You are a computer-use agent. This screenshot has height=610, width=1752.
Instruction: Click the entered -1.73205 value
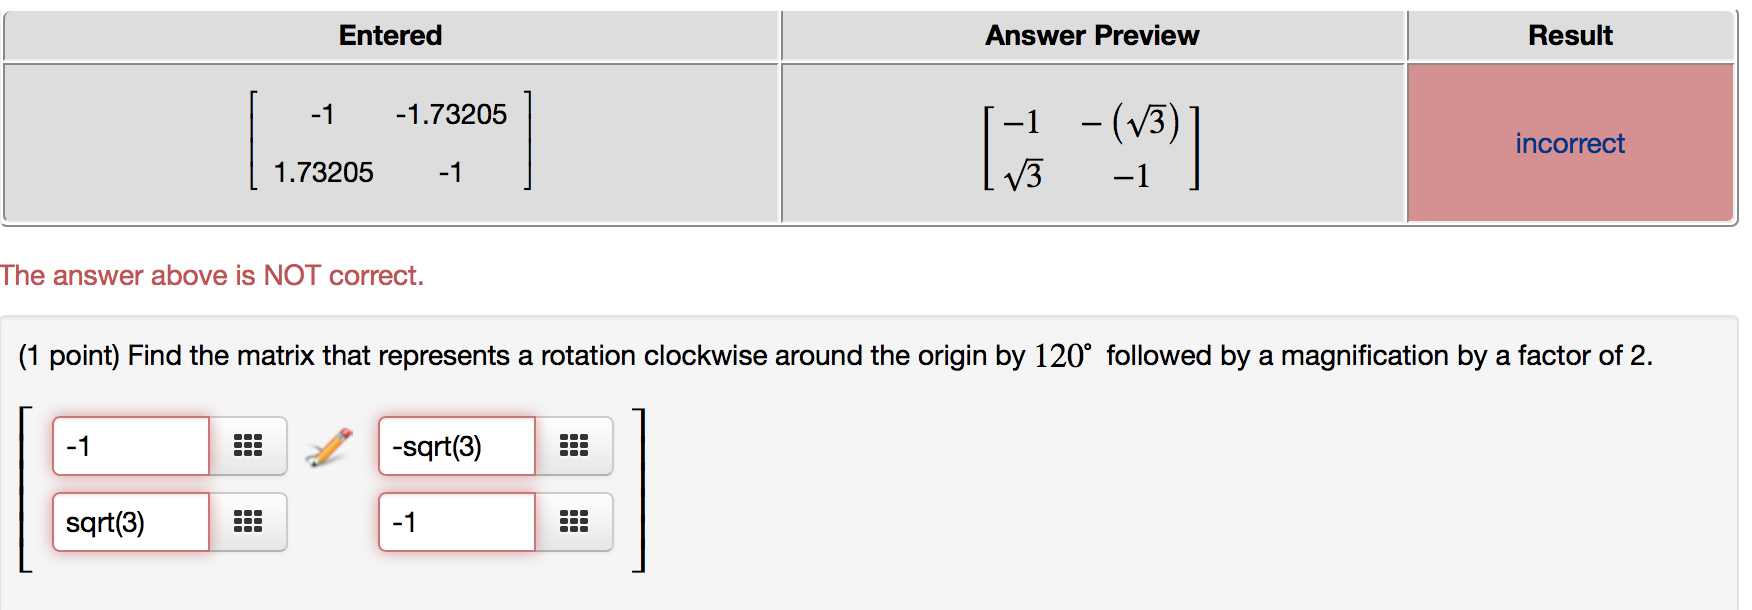451,115
